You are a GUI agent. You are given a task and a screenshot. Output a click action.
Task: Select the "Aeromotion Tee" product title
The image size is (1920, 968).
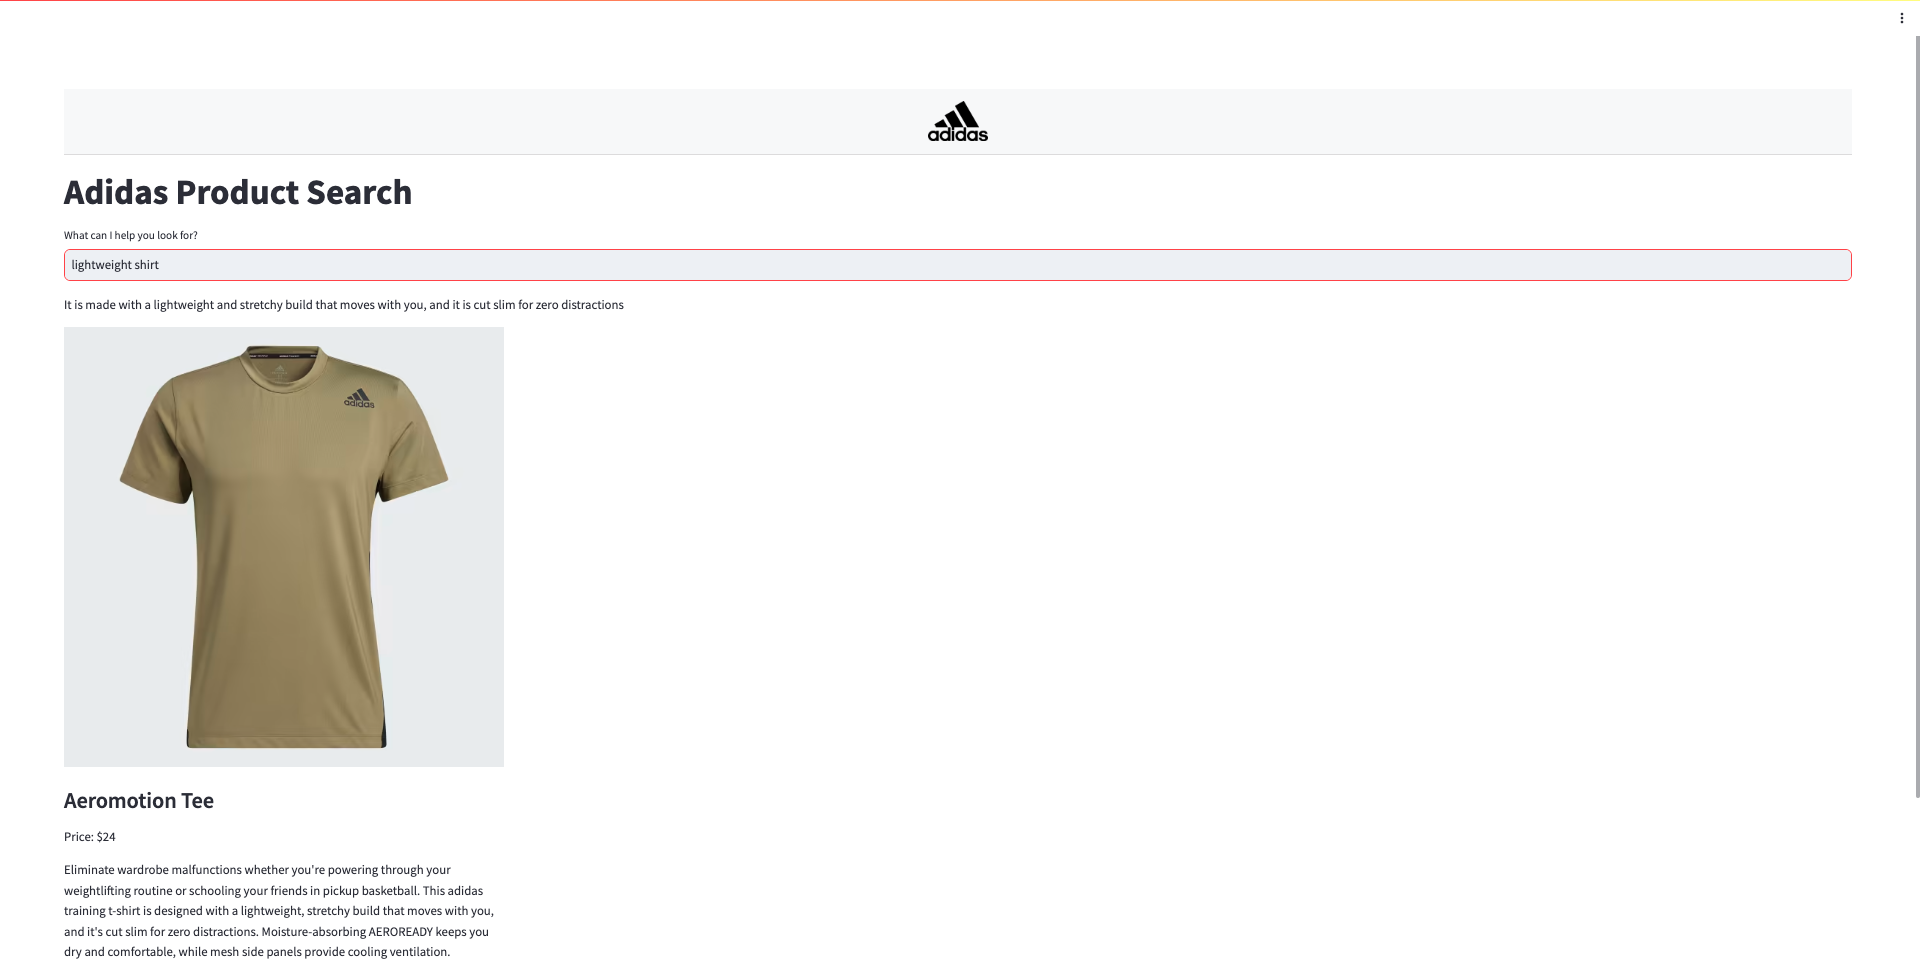pyautogui.click(x=139, y=801)
